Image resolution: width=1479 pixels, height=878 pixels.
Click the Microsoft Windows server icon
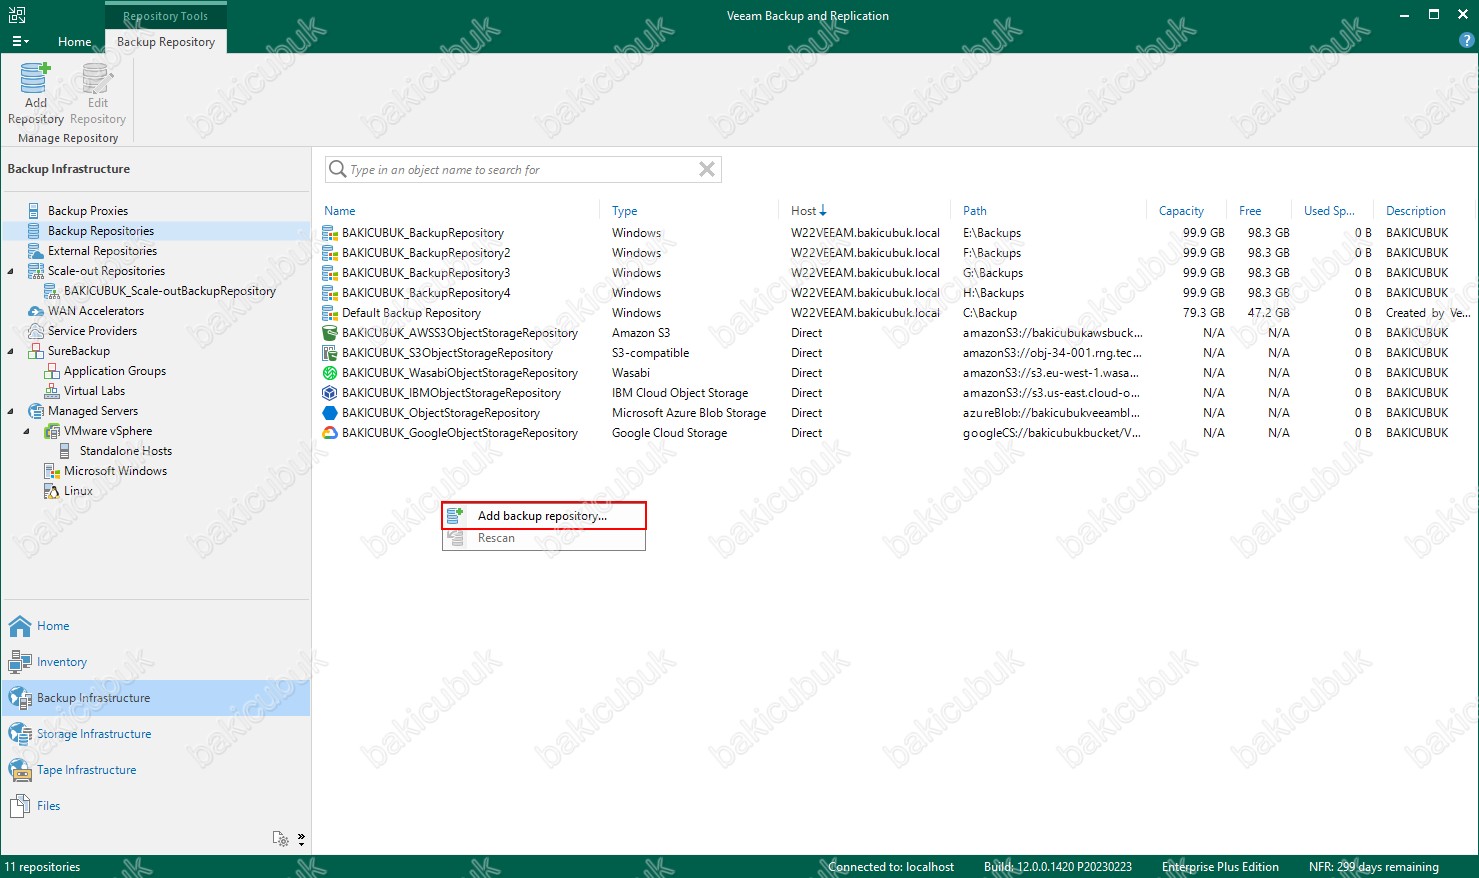click(x=52, y=471)
